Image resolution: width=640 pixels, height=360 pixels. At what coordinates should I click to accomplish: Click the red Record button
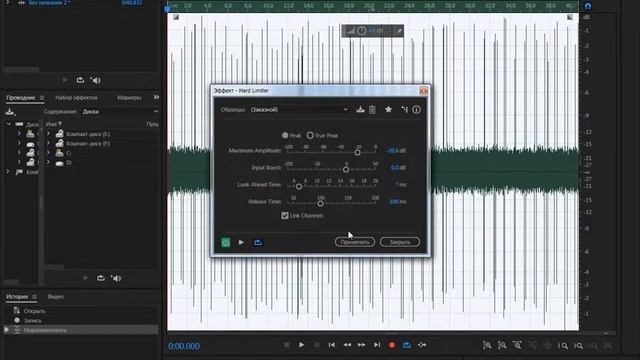(392, 345)
